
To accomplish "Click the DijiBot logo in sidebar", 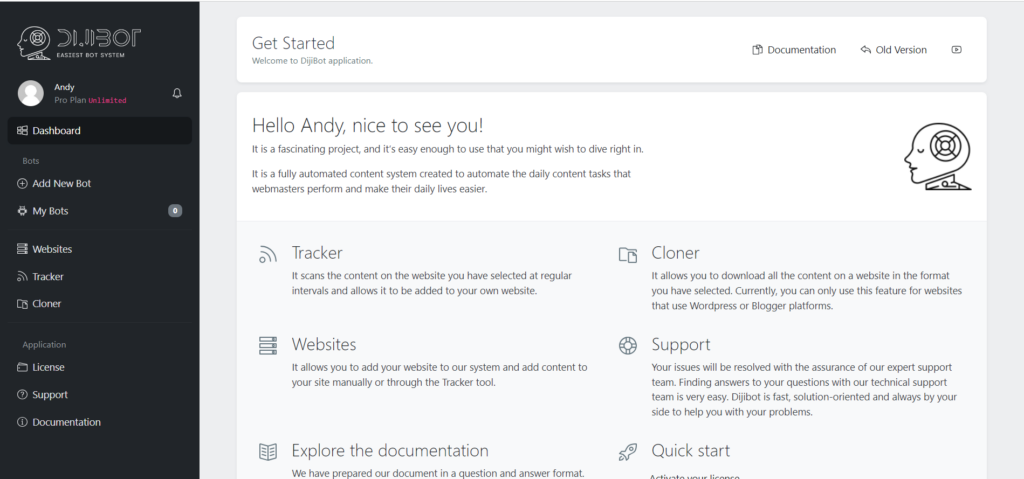I will pyautogui.click(x=78, y=43).
